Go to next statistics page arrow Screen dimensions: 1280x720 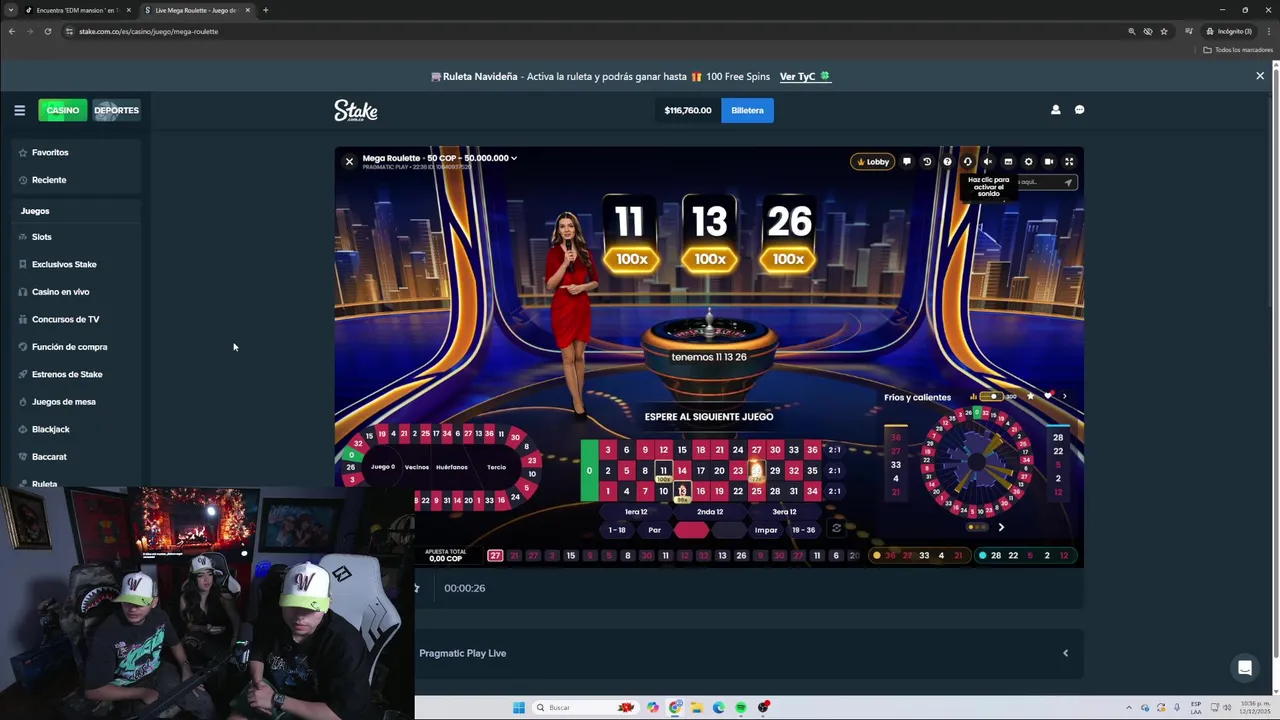point(1001,527)
